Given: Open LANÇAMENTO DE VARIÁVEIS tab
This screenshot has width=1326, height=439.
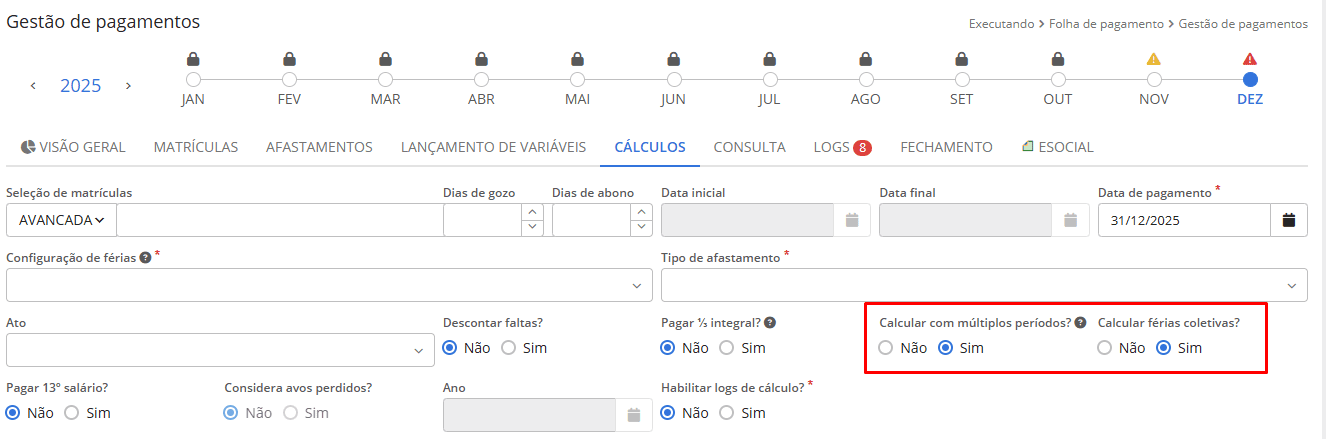Looking at the screenshot, I should tap(493, 147).
